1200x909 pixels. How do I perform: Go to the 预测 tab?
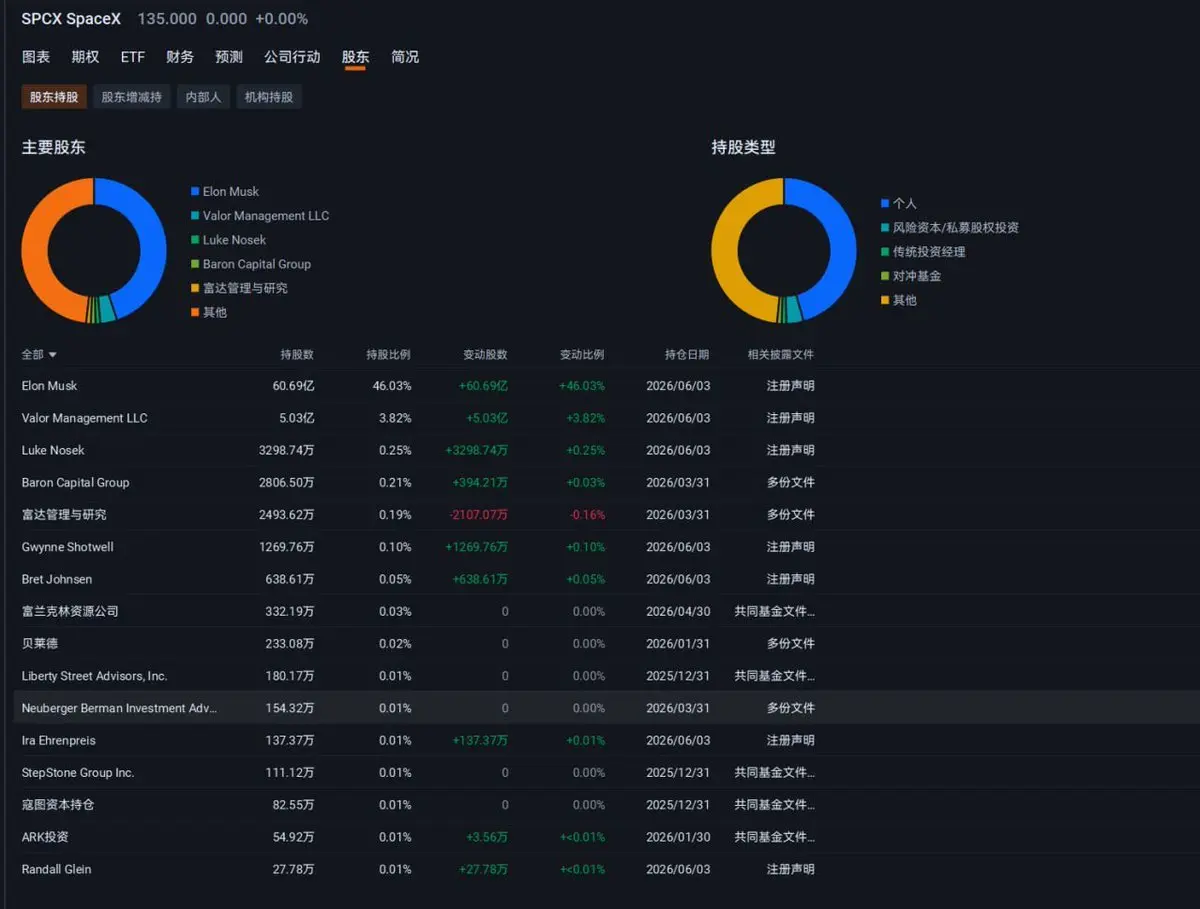click(x=229, y=57)
